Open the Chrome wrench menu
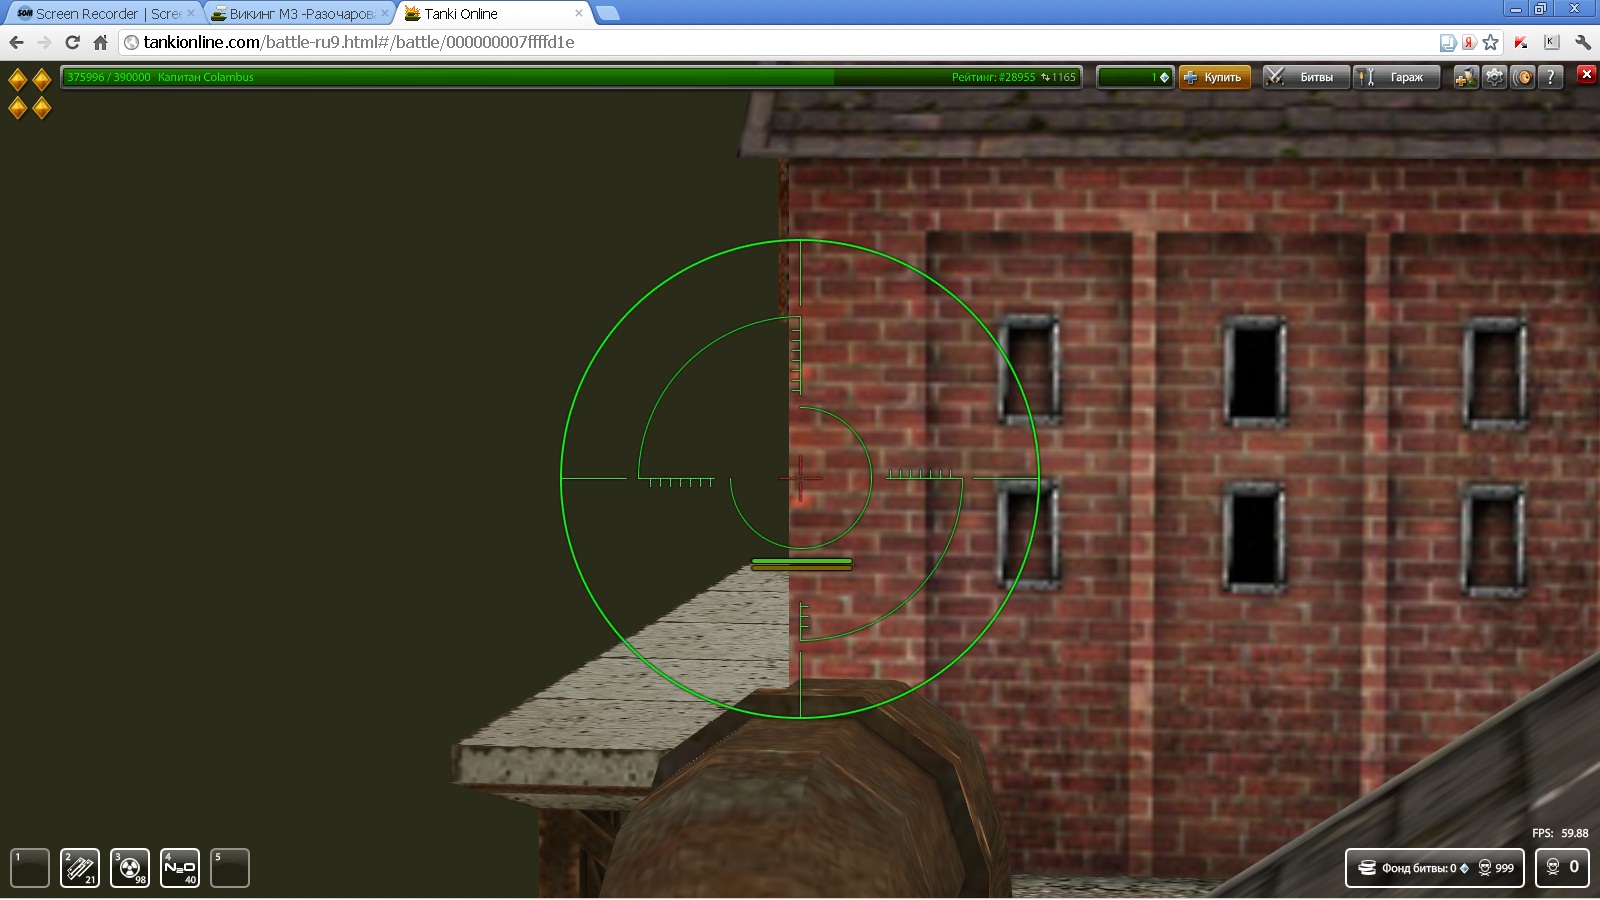 tap(1583, 42)
